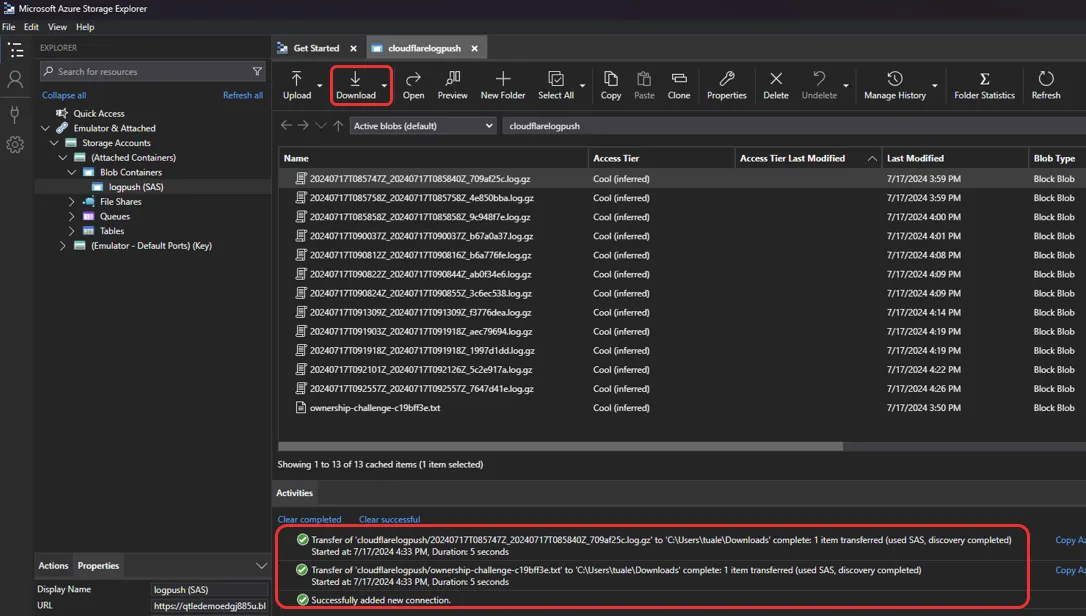Screen dimensions: 1086x616
Task: Select the logpush (SAS) container
Action: click(x=136, y=187)
